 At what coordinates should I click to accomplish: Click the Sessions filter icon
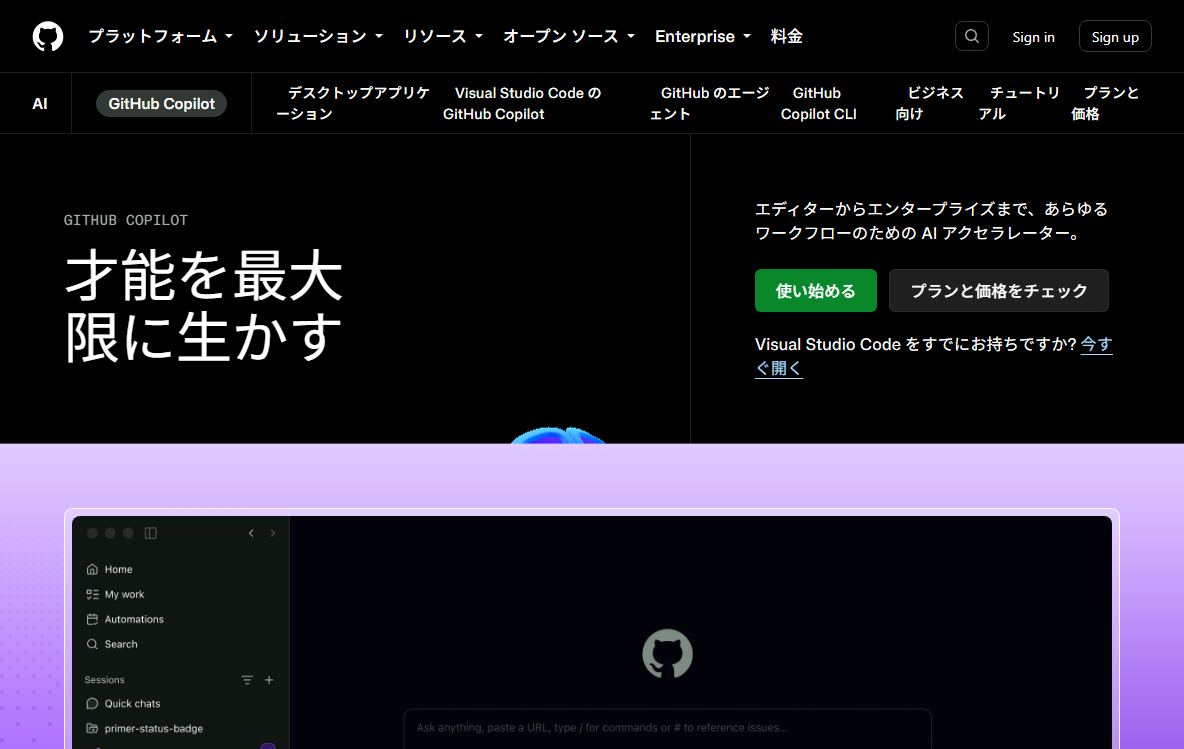[247, 680]
